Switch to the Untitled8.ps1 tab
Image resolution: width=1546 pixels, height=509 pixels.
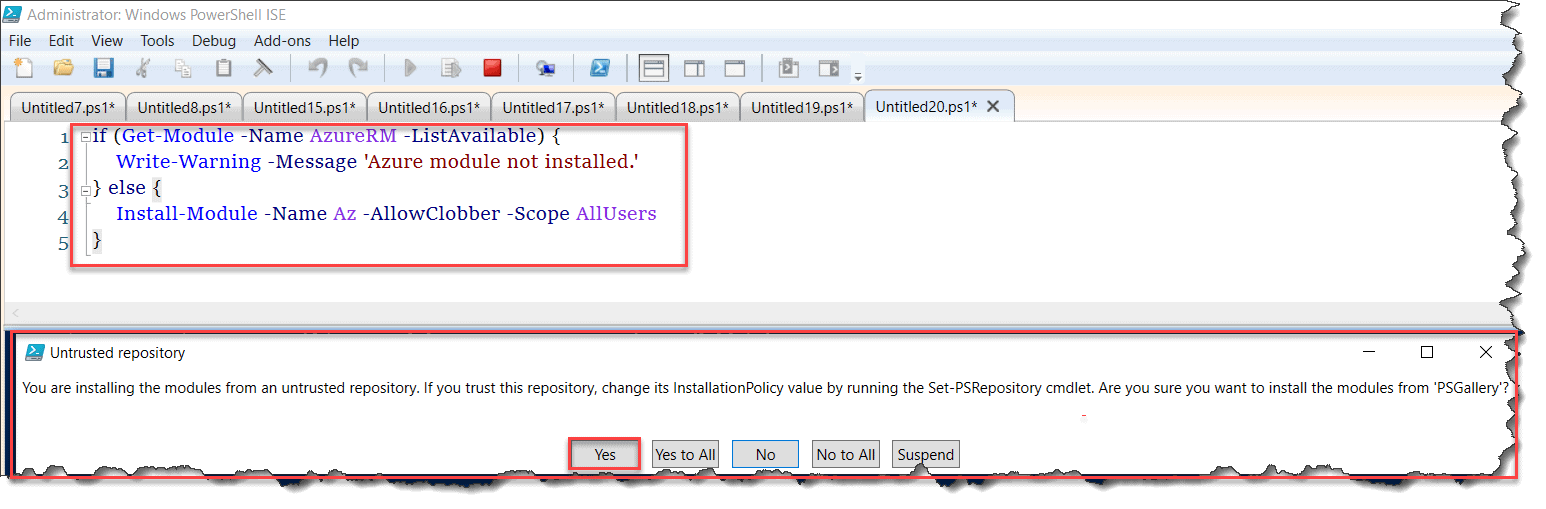pos(184,107)
